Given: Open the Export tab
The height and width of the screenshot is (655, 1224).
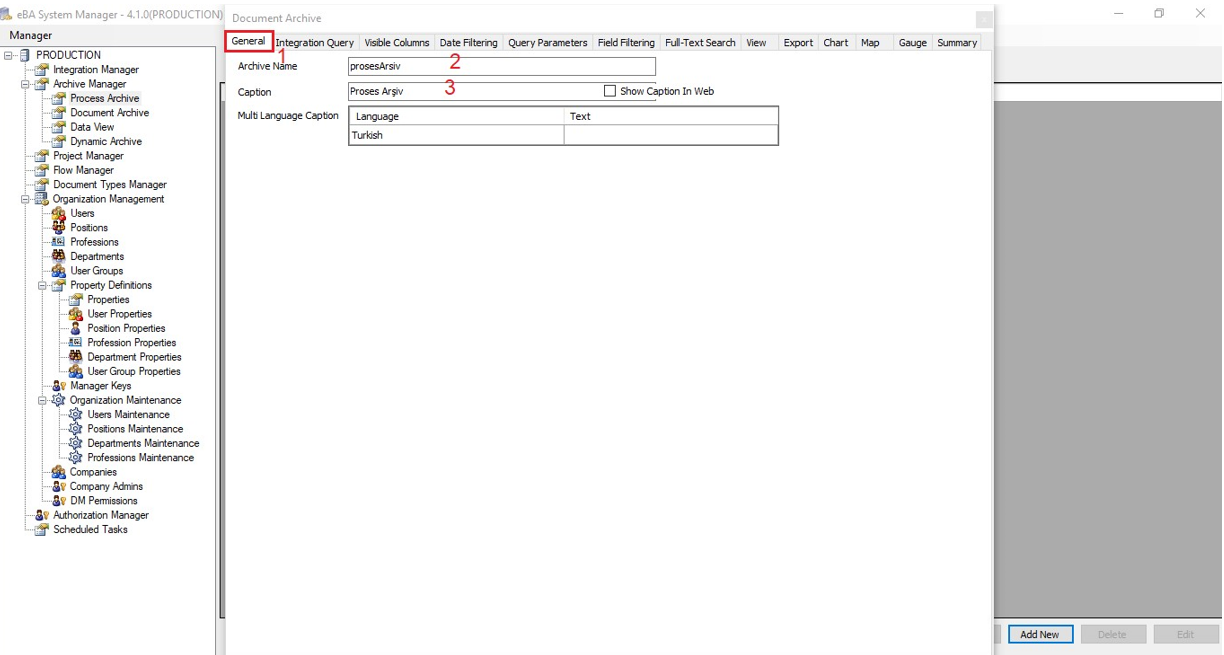Looking at the screenshot, I should (x=798, y=43).
